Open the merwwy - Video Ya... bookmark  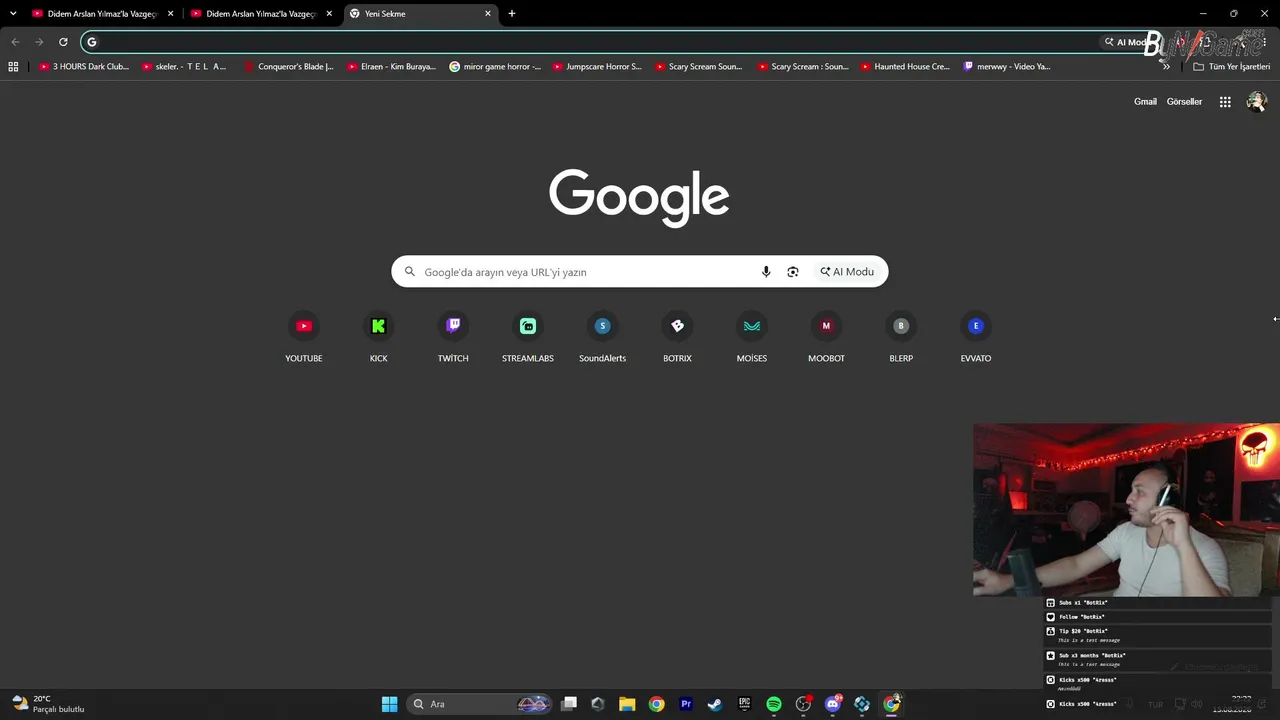coord(1007,67)
